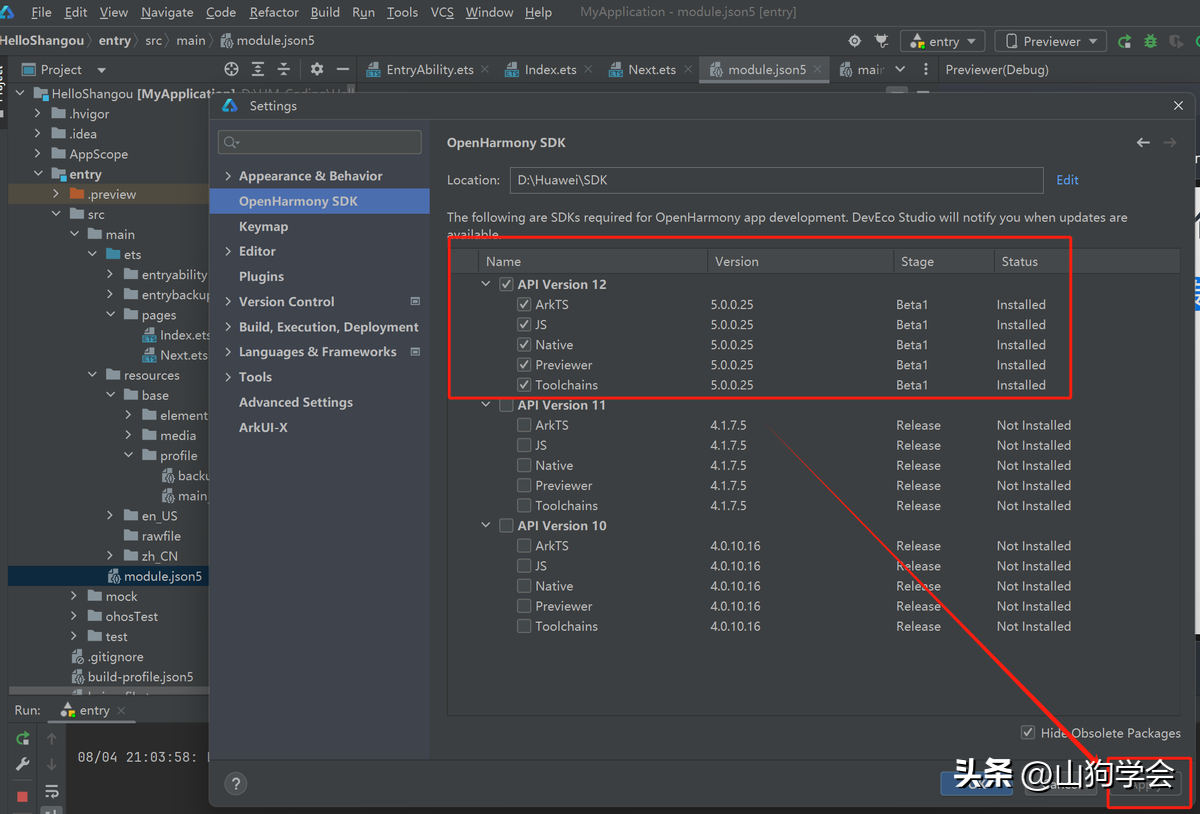Click the settings search box
The image size is (1200, 814).
tap(319, 142)
